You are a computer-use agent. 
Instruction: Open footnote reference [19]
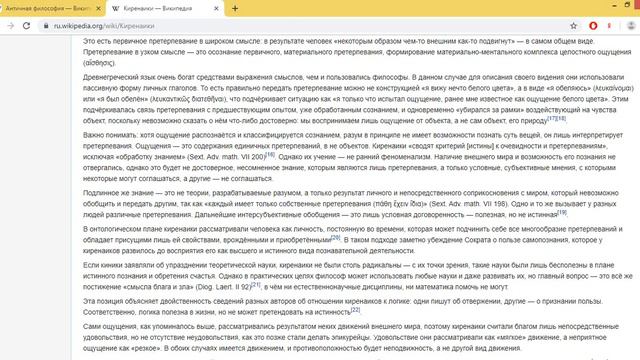click(562, 213)
